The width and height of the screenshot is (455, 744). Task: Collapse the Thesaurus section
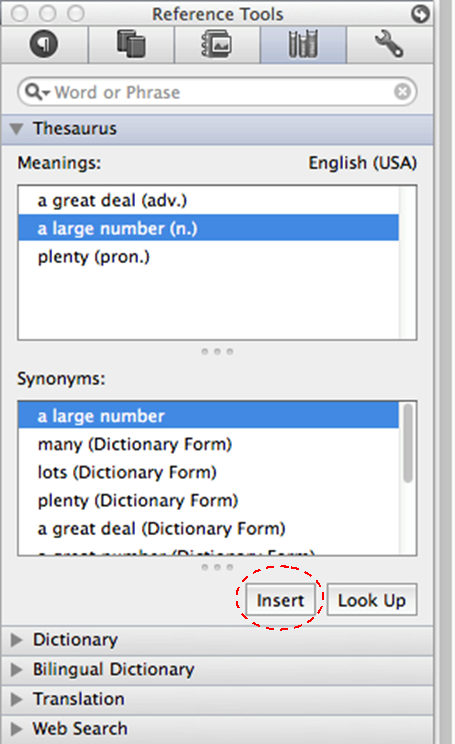[17, 129]
